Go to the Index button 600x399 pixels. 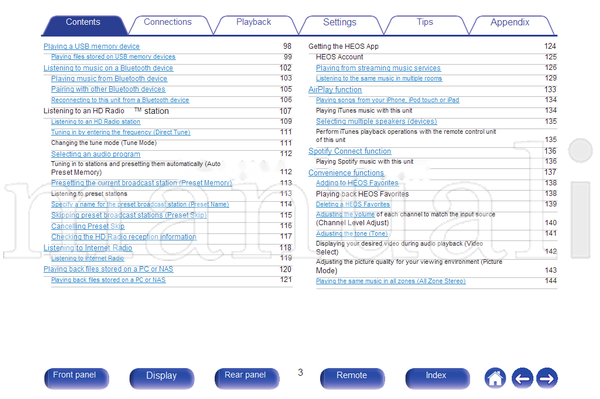click(437, 378)
